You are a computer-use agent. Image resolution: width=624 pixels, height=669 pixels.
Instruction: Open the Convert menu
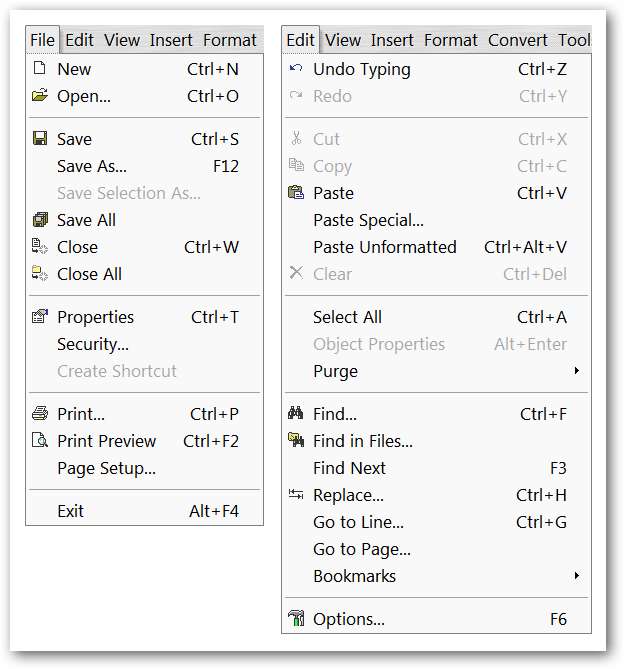pyautogui.click(x=517, y=40)
